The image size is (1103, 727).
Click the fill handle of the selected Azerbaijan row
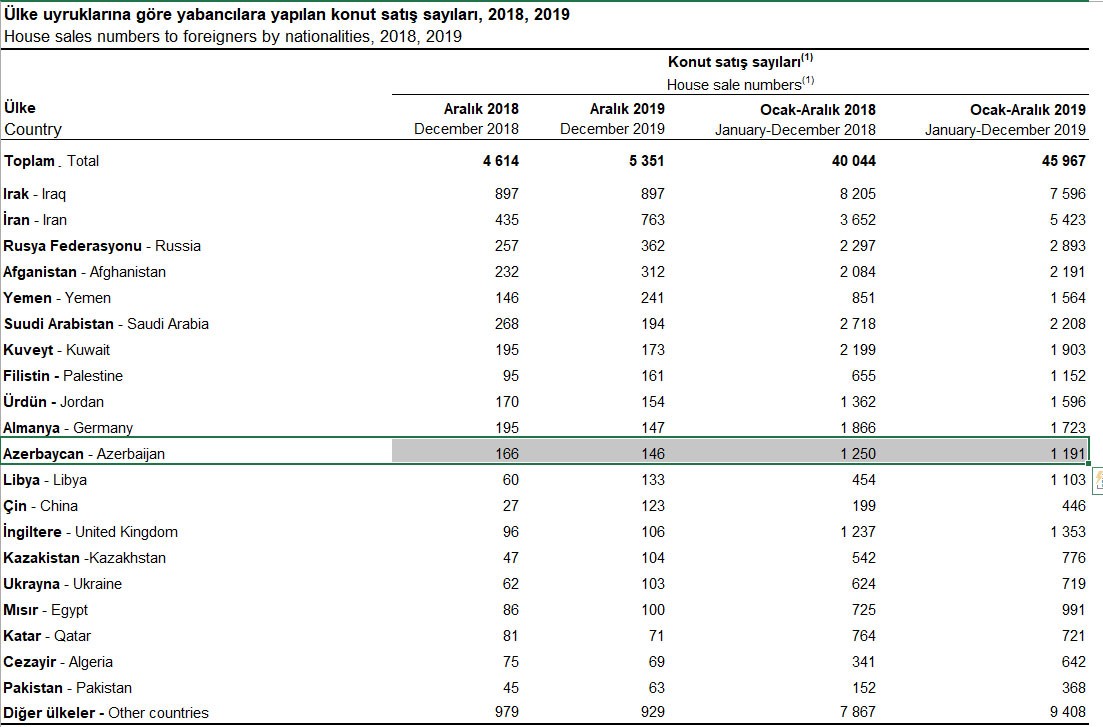point(1089,466)
